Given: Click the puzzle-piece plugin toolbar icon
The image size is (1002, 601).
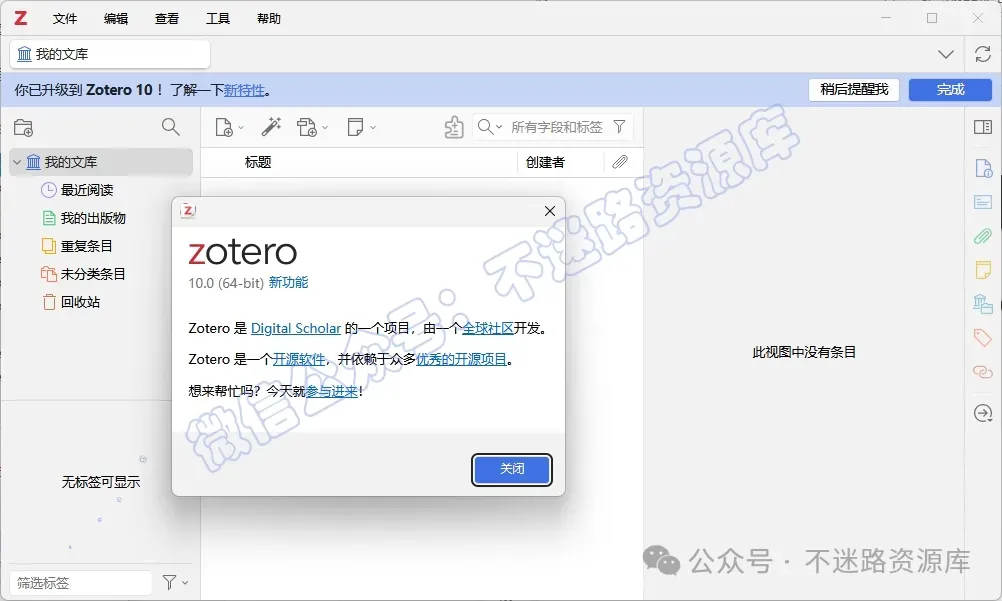Looking at the screenshot, I should [454, 127].
